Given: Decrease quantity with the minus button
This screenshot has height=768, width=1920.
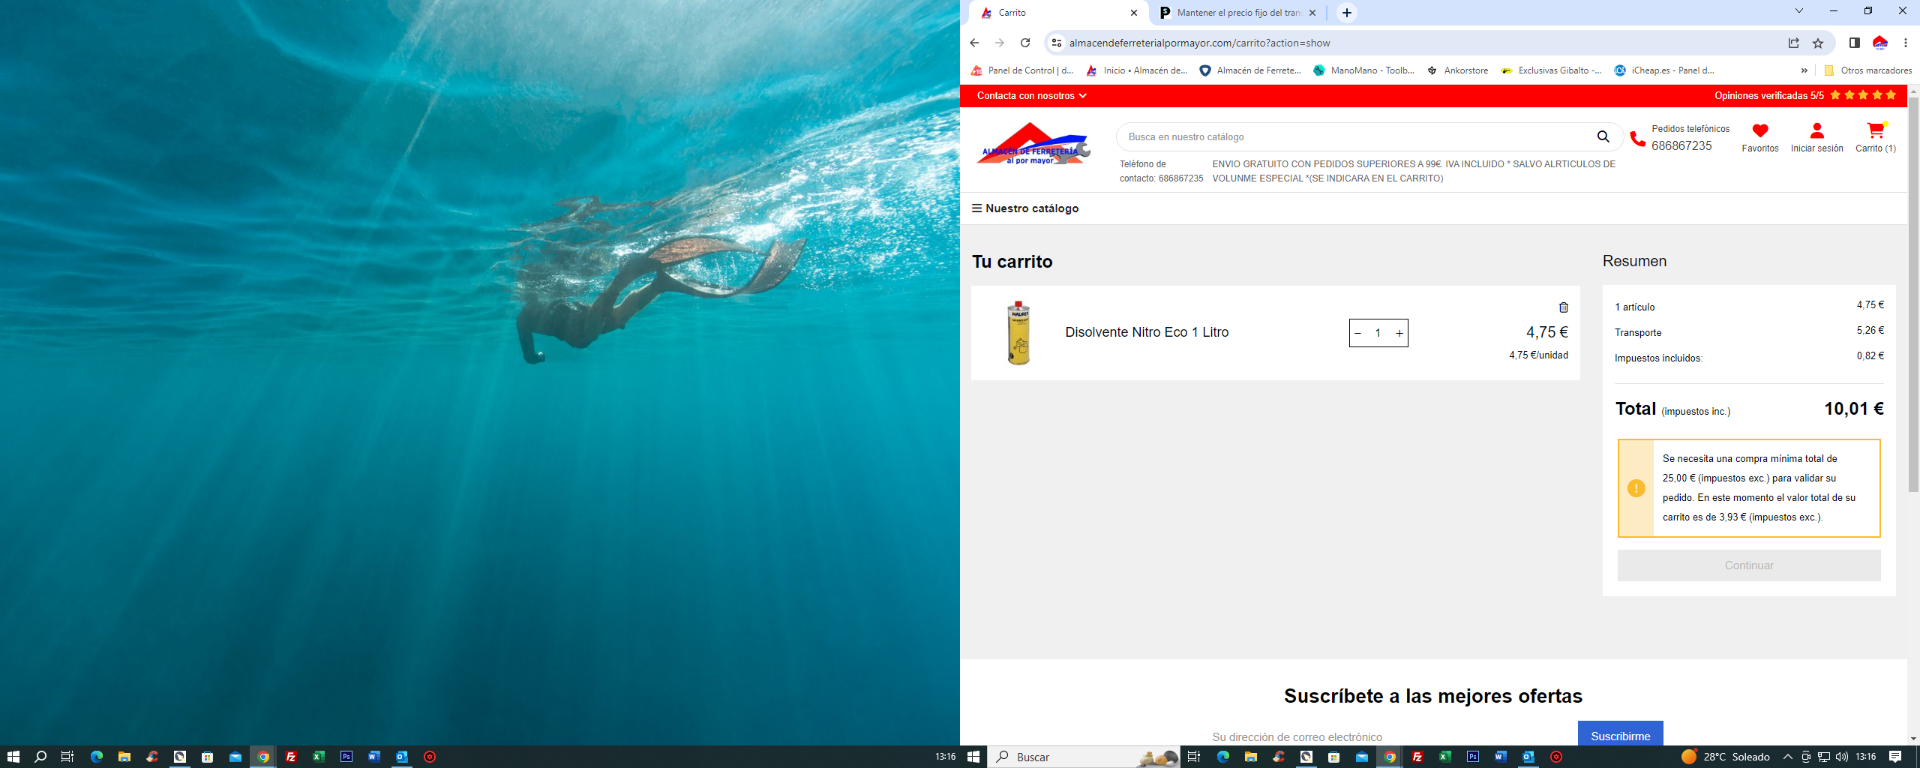Looking at the screenshot, I should [x=1358, y=333].
